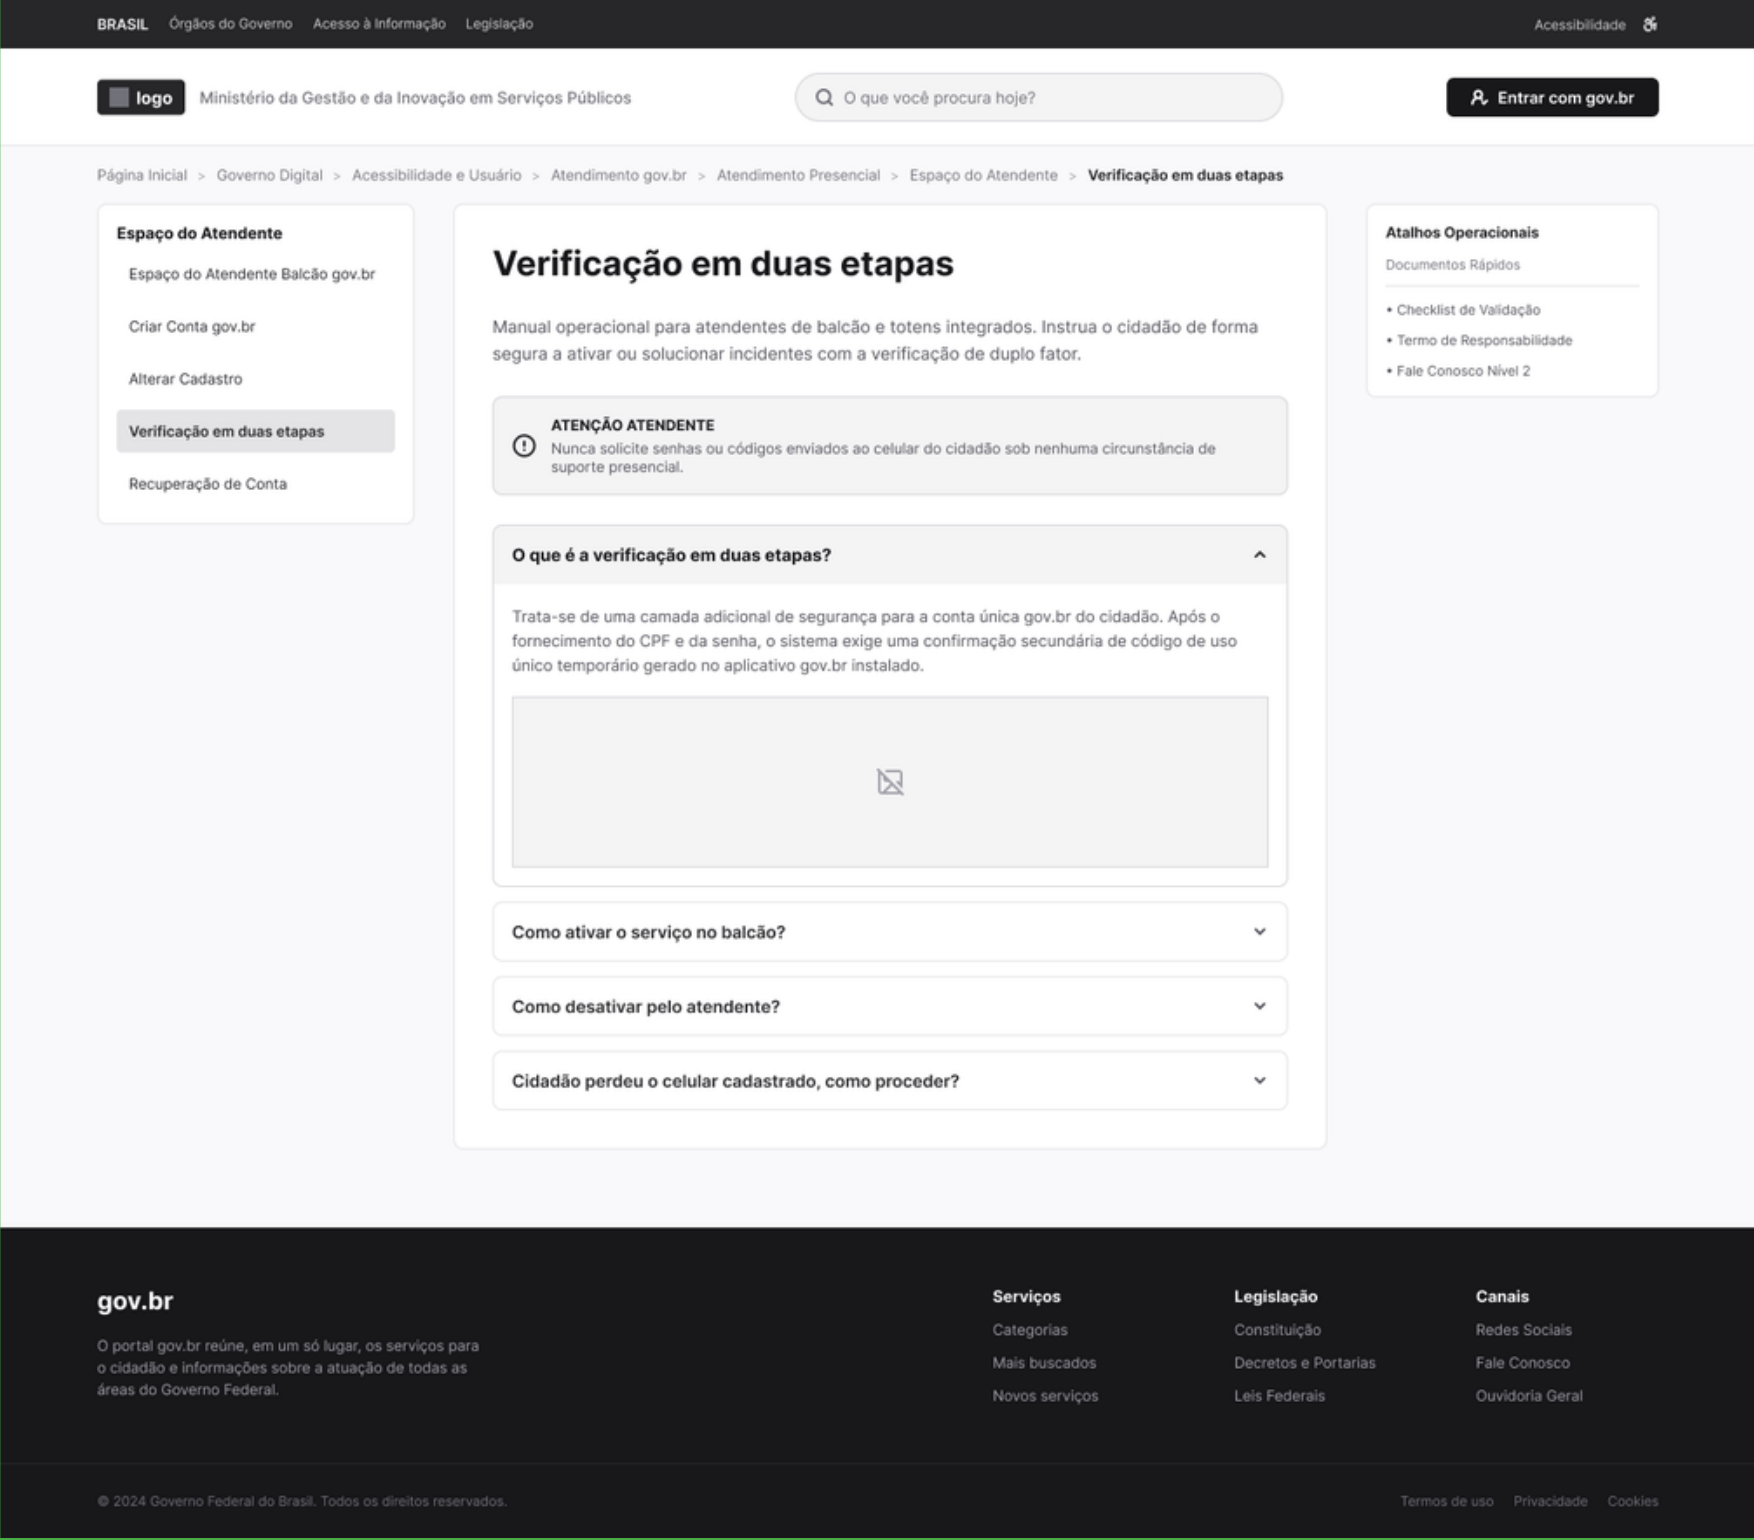1754x1540 pixels.
Task: Click the logo badge in header
Action: pos(141,97)
